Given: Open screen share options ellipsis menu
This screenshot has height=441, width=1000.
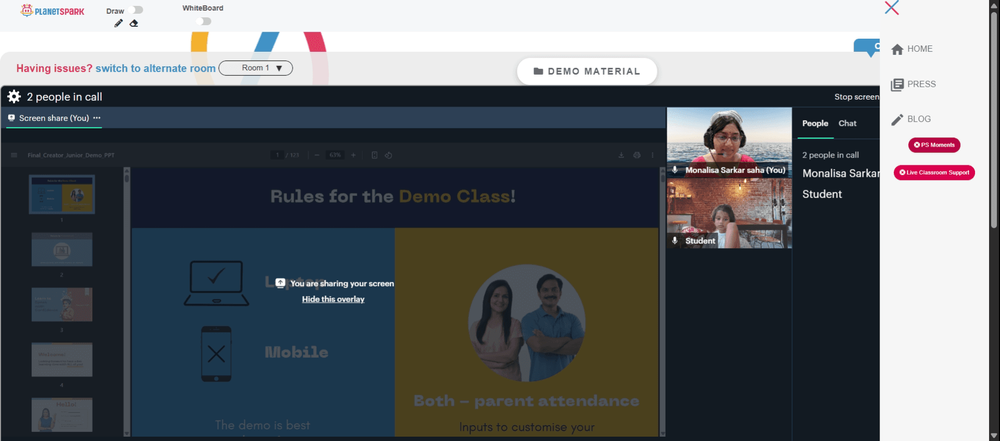Looking at the screenshot, I should click(97, 118).
